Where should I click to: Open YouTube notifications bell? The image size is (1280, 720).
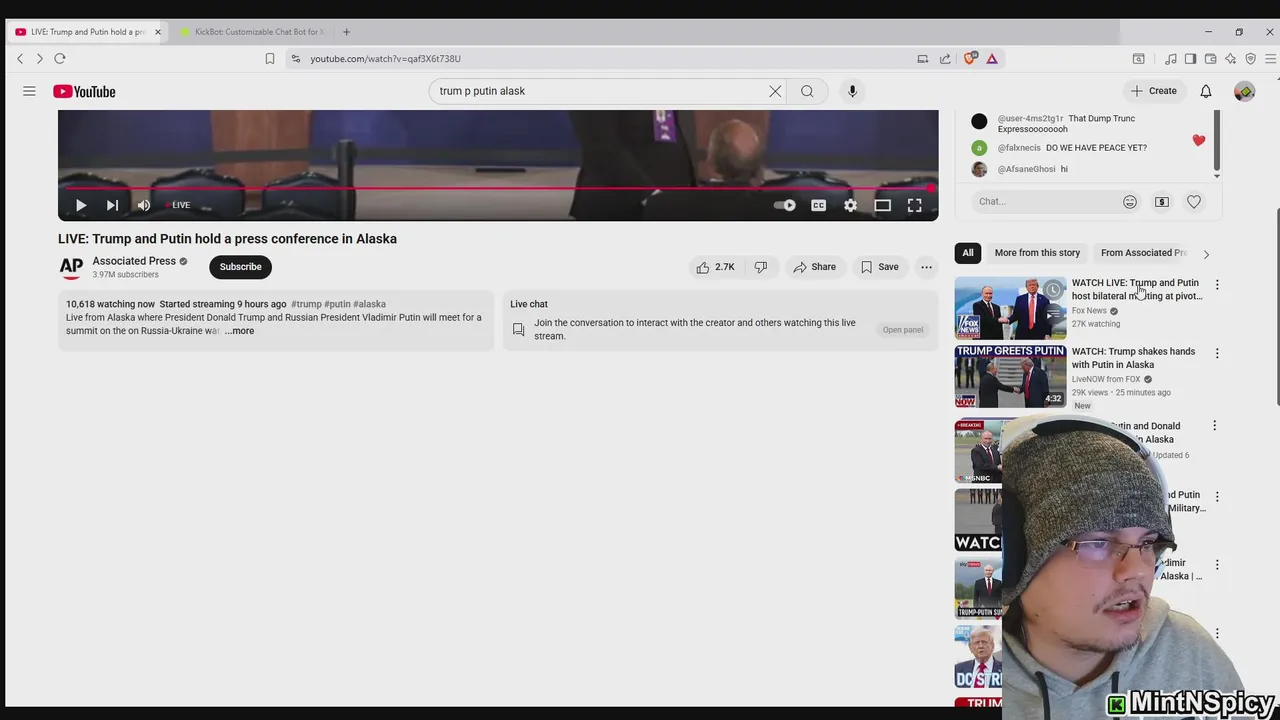click(1206, 91)
